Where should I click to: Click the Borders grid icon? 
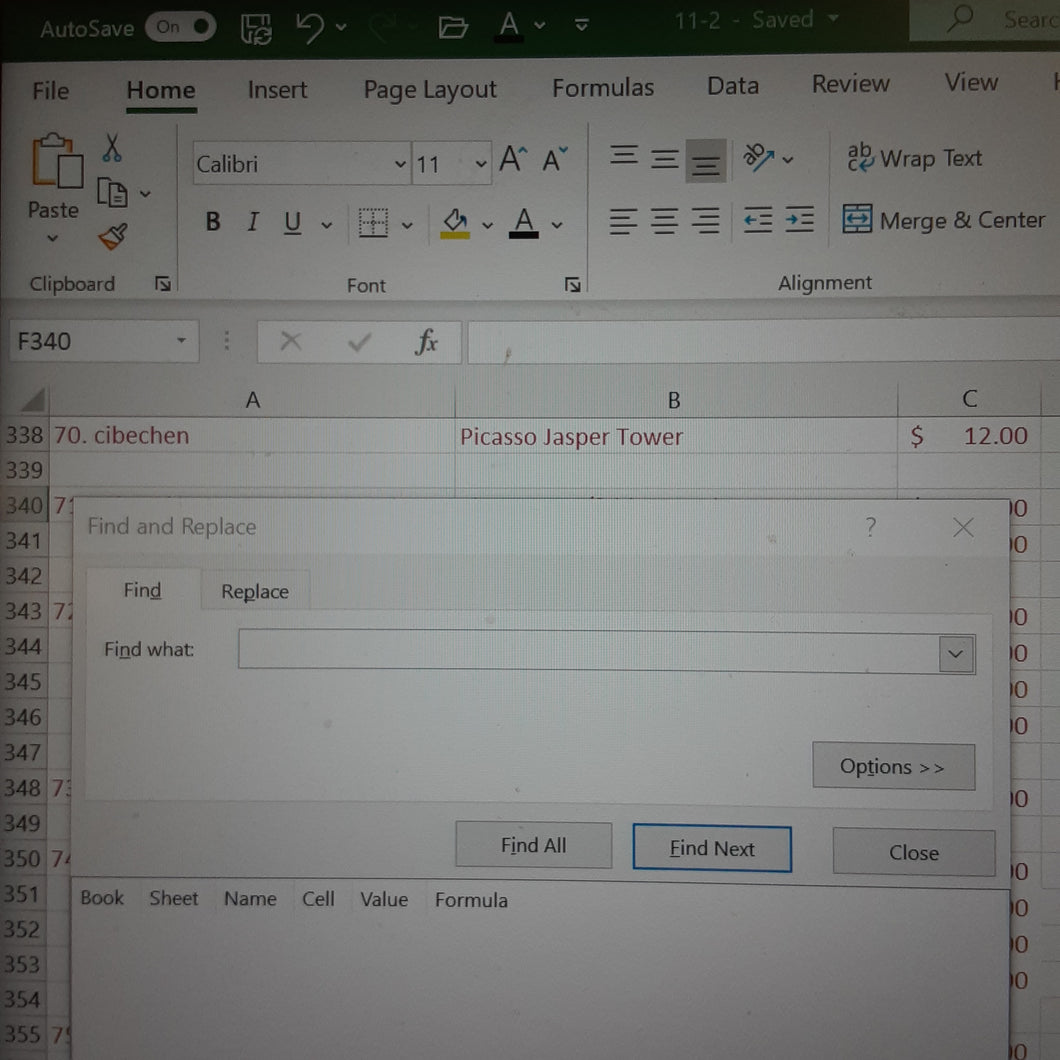(373, 223)
